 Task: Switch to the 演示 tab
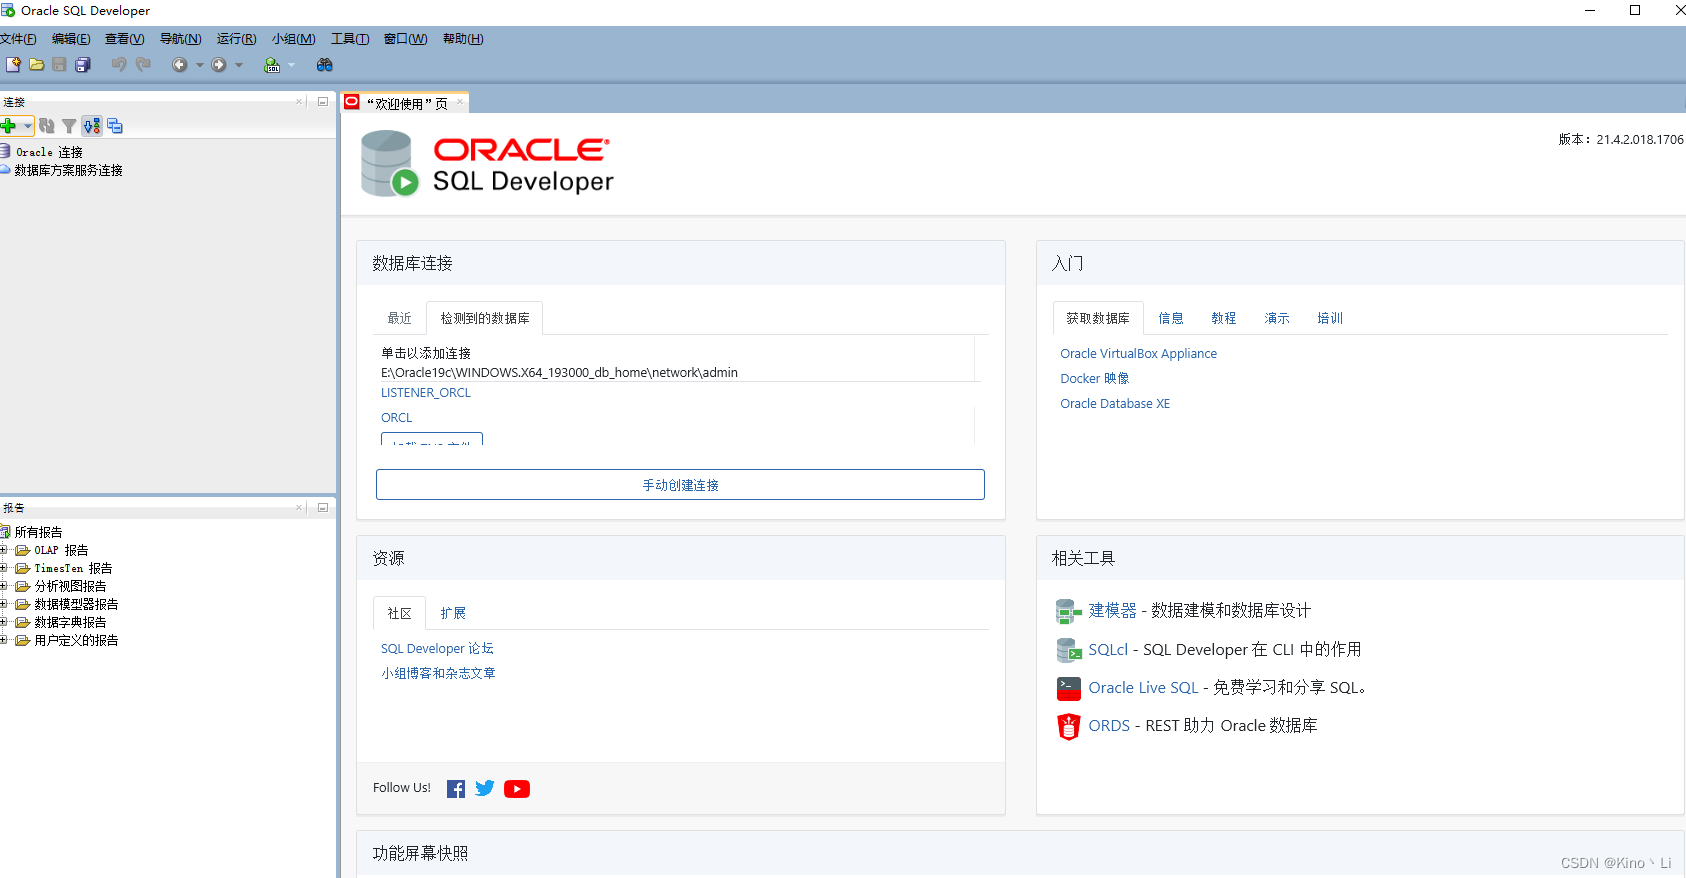coord(1277,318)
